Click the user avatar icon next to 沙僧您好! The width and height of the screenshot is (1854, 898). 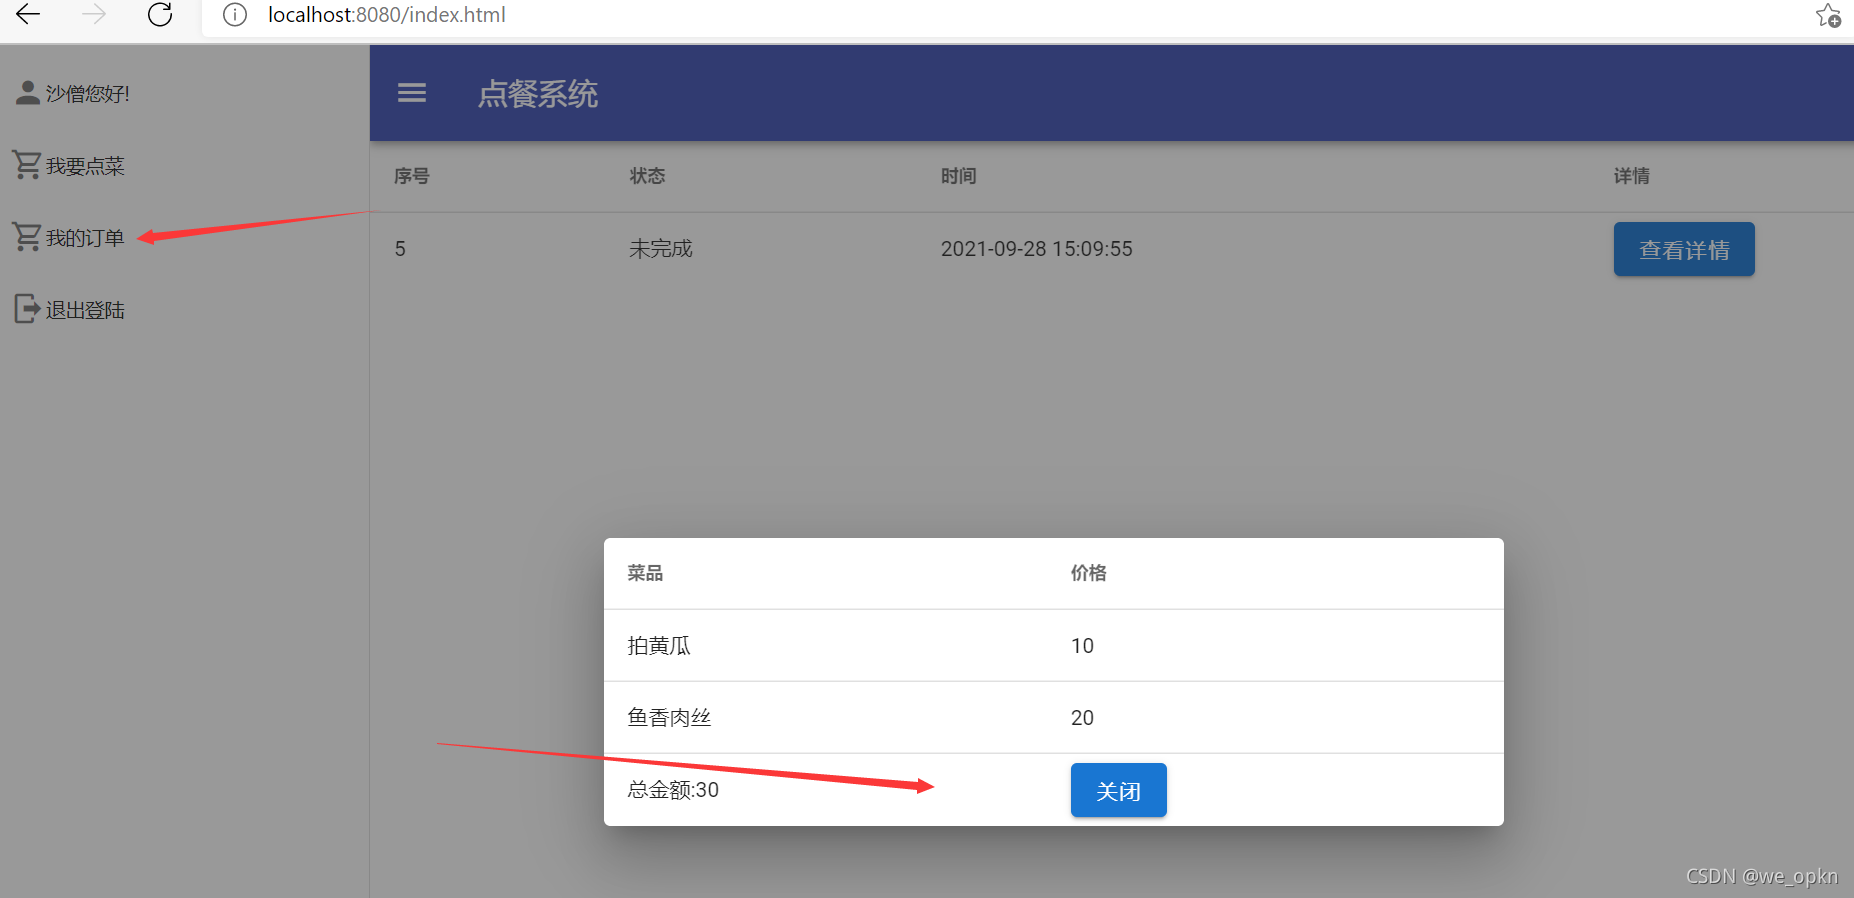pos(28,93)
